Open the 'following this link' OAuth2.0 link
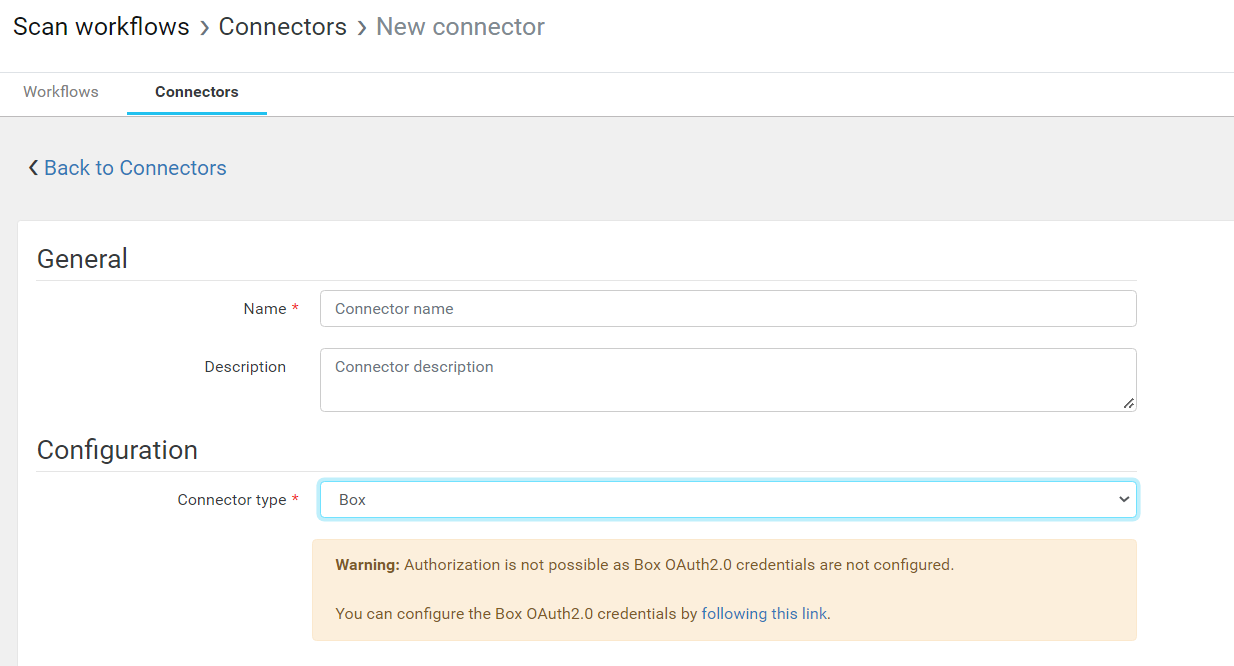 click(x=764, y=614)
